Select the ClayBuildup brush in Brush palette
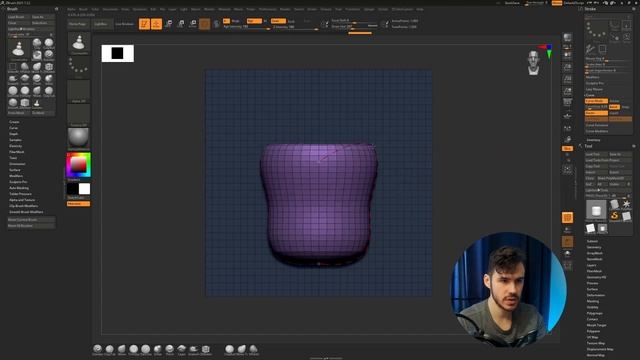 (49, 43)
